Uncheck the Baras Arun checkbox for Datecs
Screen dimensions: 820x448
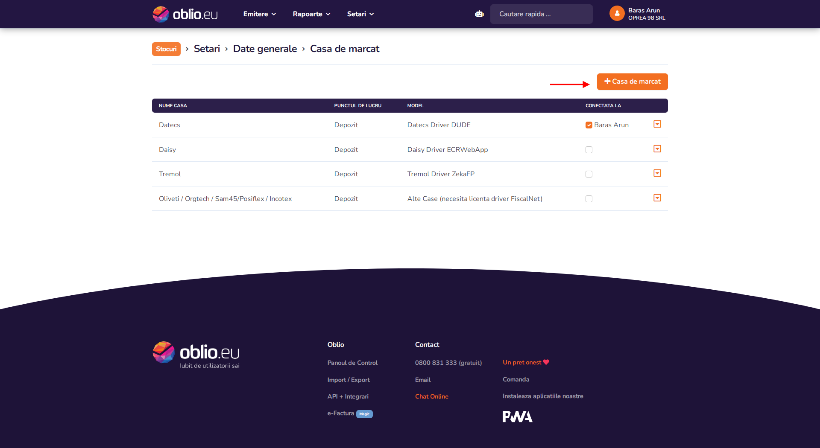(x=589, y=125)
